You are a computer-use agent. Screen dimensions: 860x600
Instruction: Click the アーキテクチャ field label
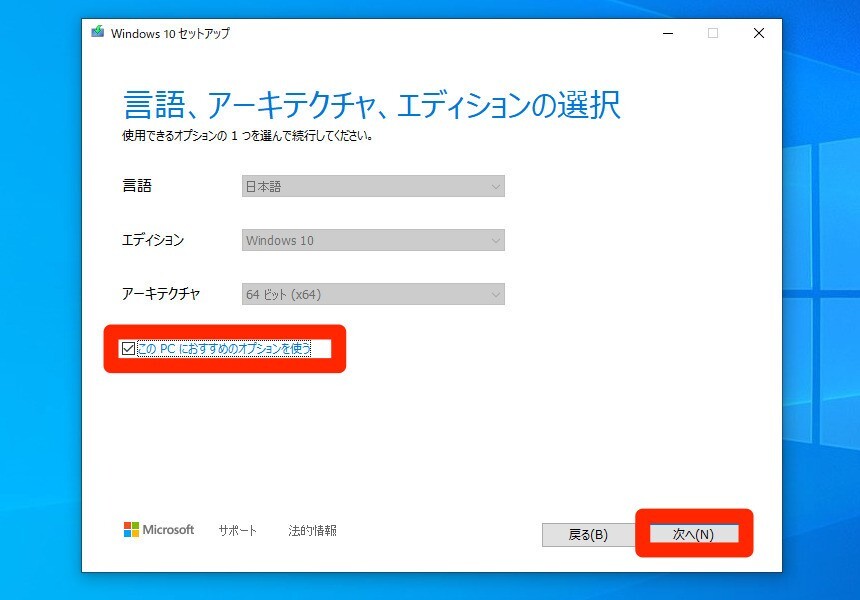[x=161, y=293]
